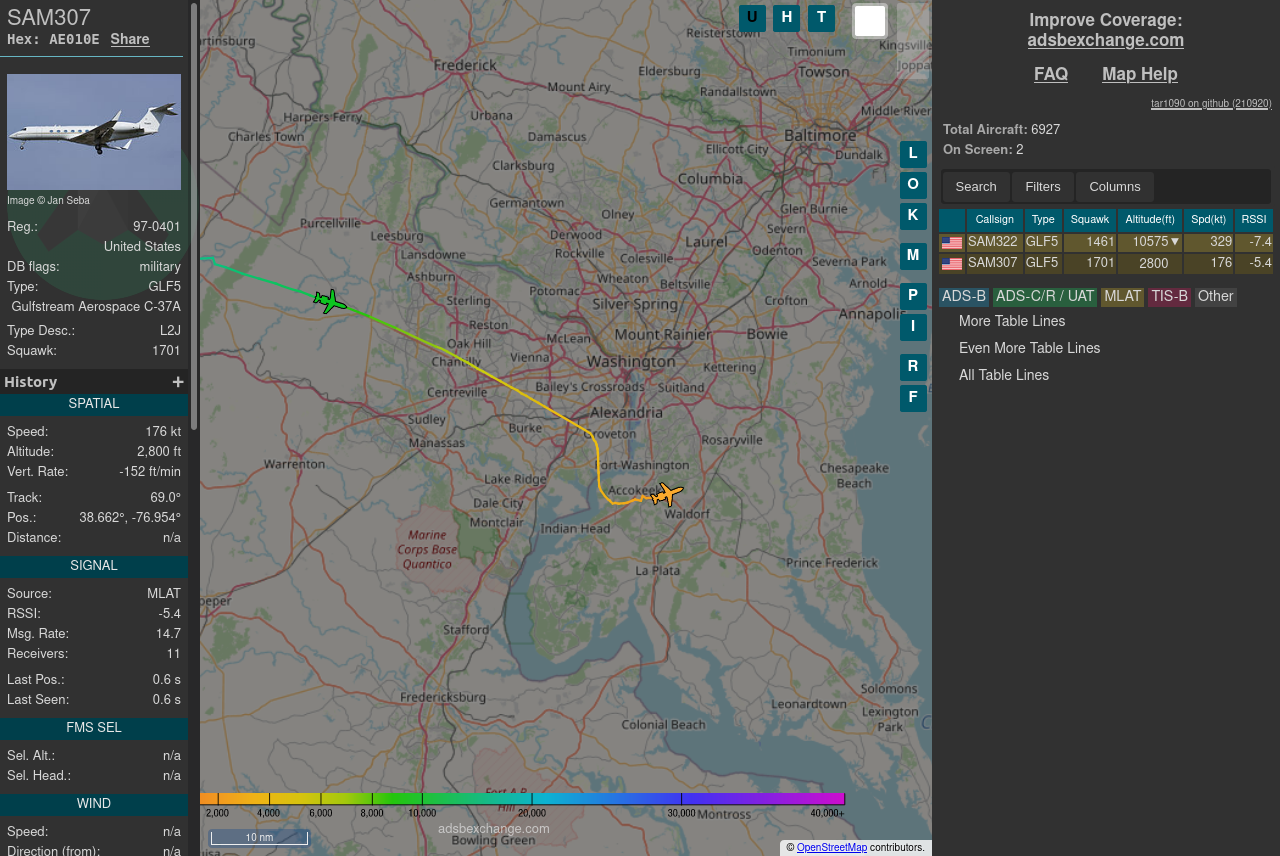The width and height of the screenshot is (1280, 856).
Task: Open the Search tab
Action: [976, 187]
